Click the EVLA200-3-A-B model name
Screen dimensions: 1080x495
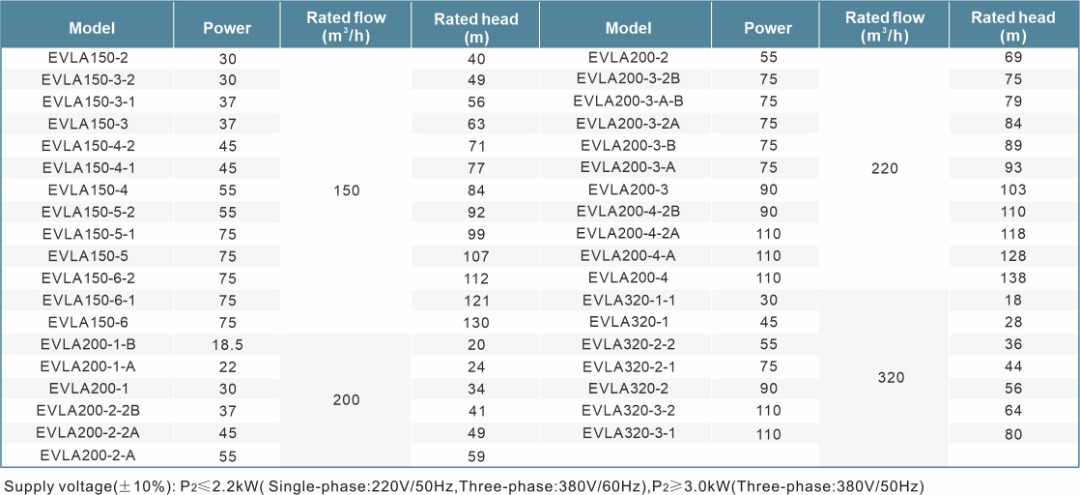pyautogui.click(x=628, y=102)
